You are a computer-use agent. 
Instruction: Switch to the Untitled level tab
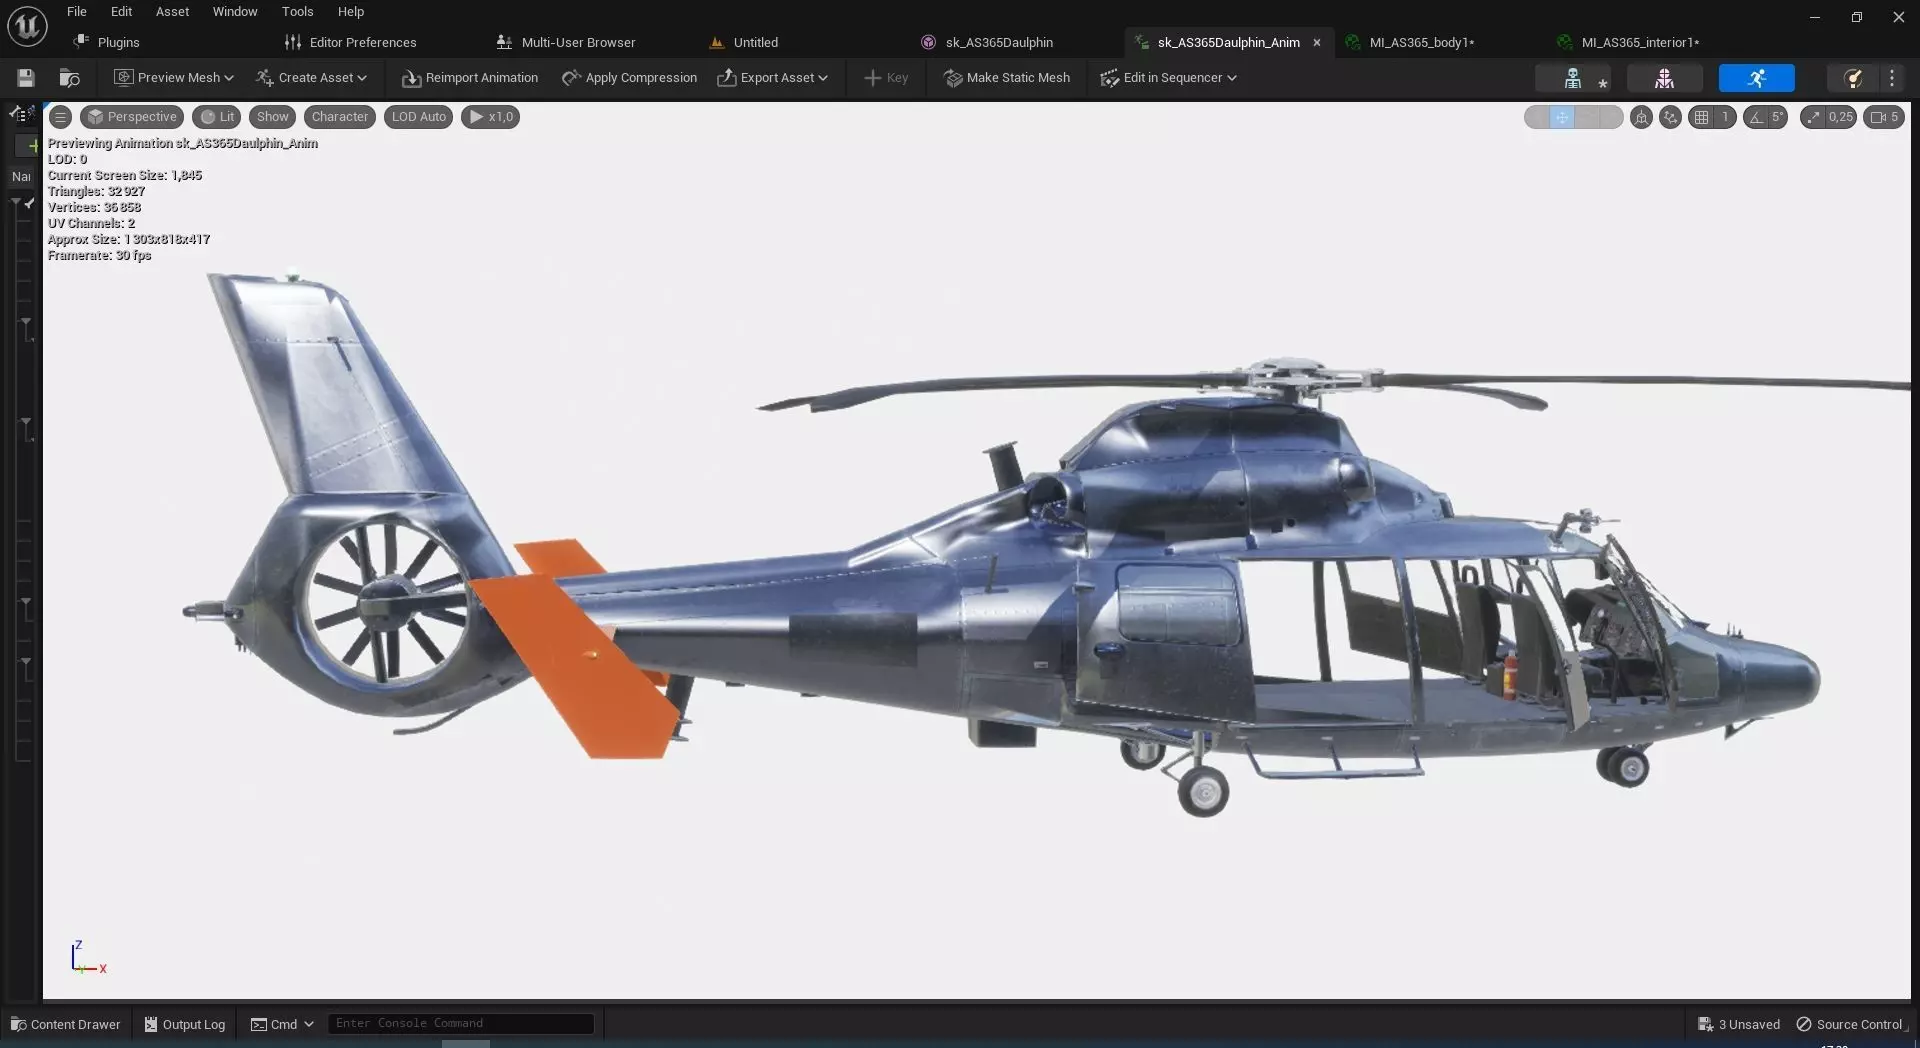[x=744, y=42]
